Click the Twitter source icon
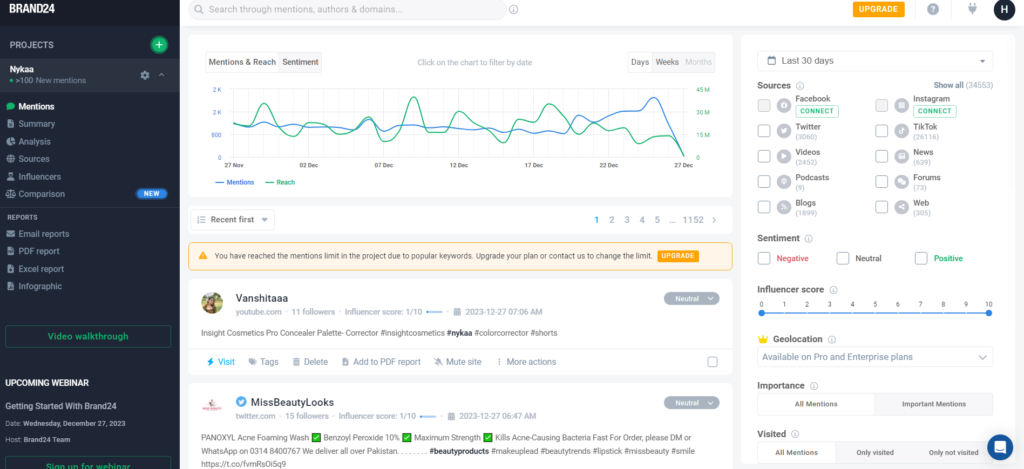The image size is (1024, 469). (x=784, y=131)
